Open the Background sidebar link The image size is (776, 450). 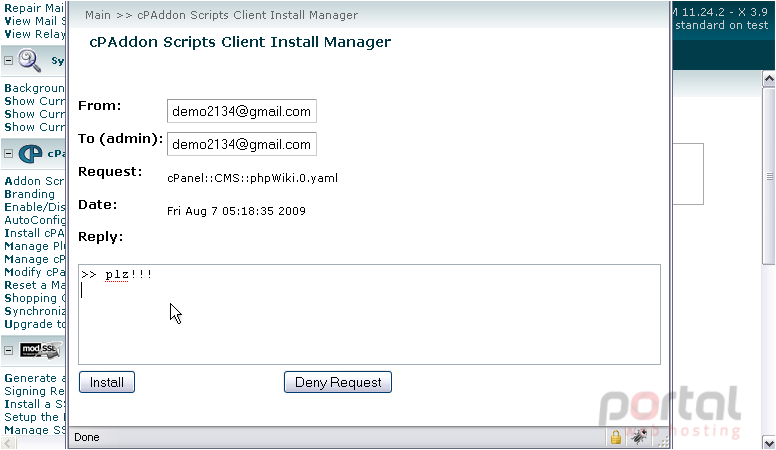click(34, 88)
